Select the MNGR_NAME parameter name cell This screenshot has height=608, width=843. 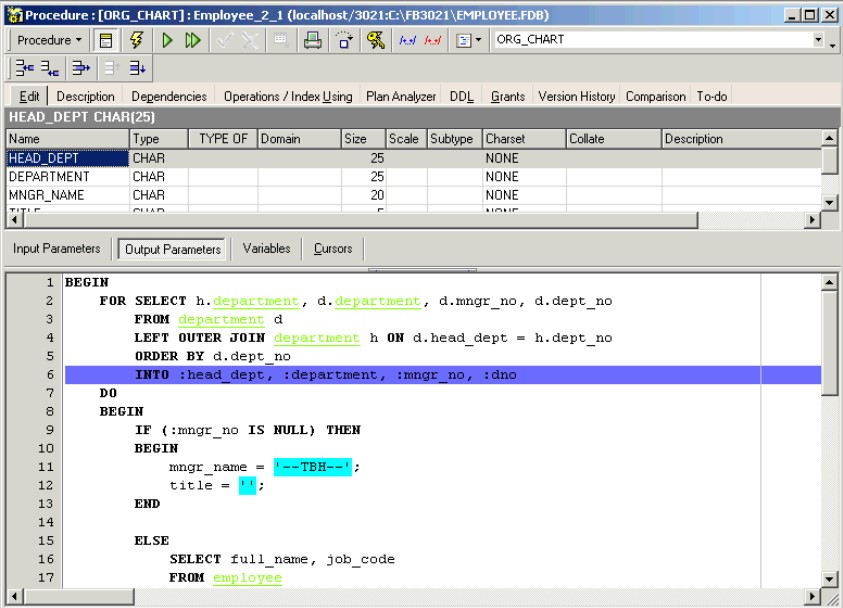click(x=68, y=195)
